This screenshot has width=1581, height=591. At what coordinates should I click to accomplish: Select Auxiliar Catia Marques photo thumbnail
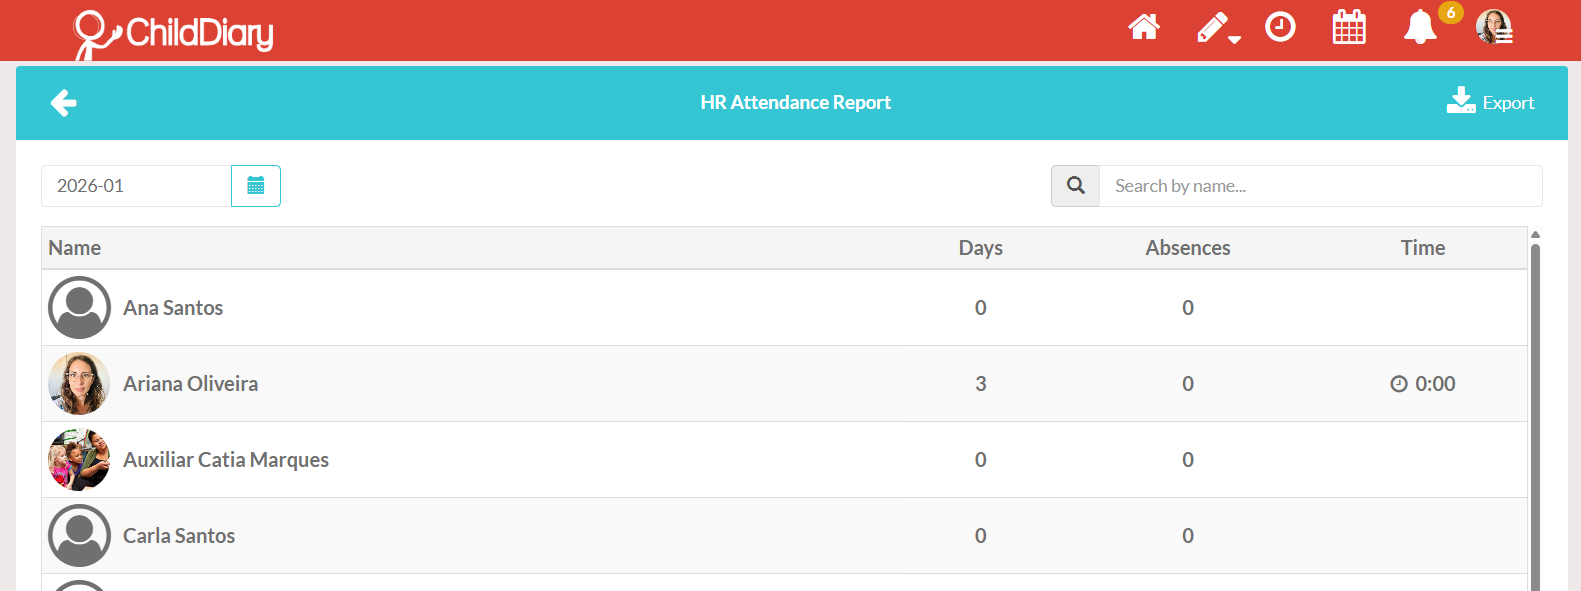[x=79, y=460]
